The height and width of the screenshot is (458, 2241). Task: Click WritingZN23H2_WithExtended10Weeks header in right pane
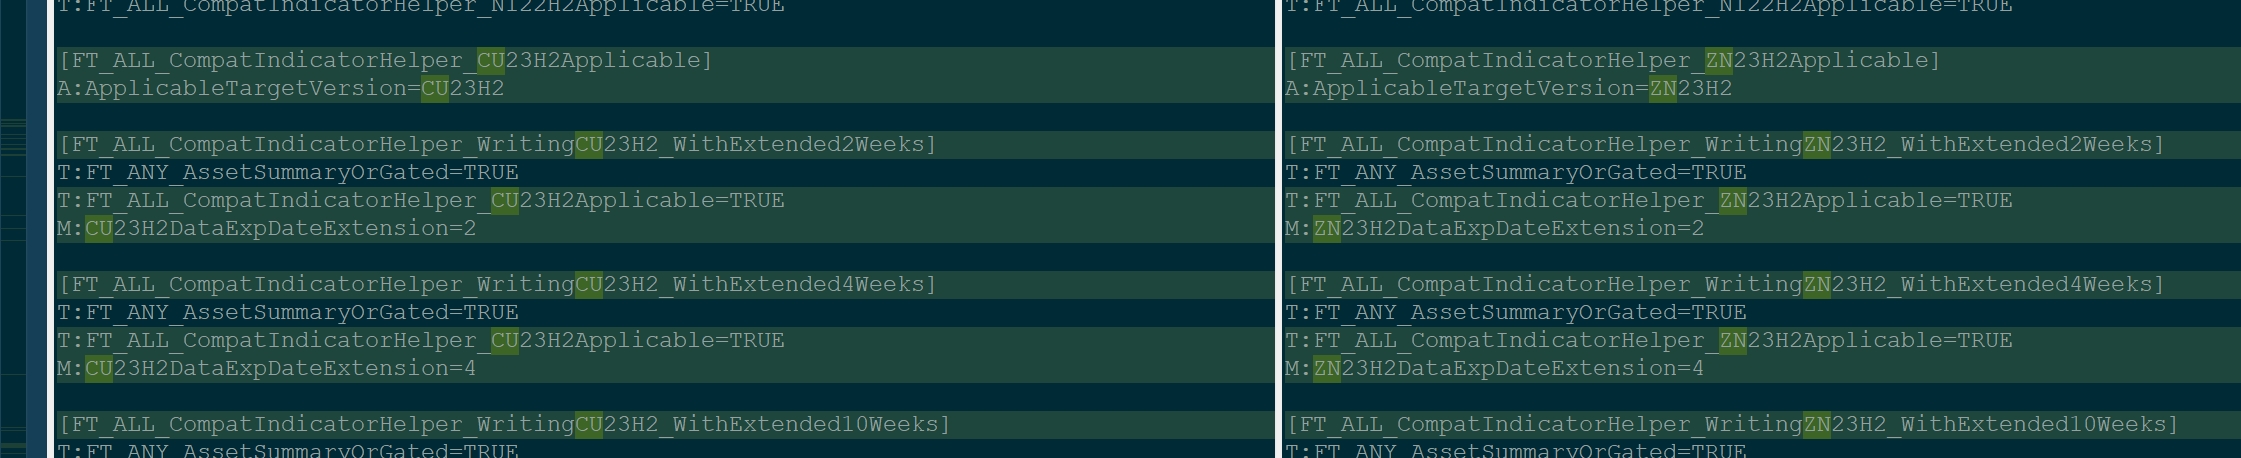coord(1731,425)
